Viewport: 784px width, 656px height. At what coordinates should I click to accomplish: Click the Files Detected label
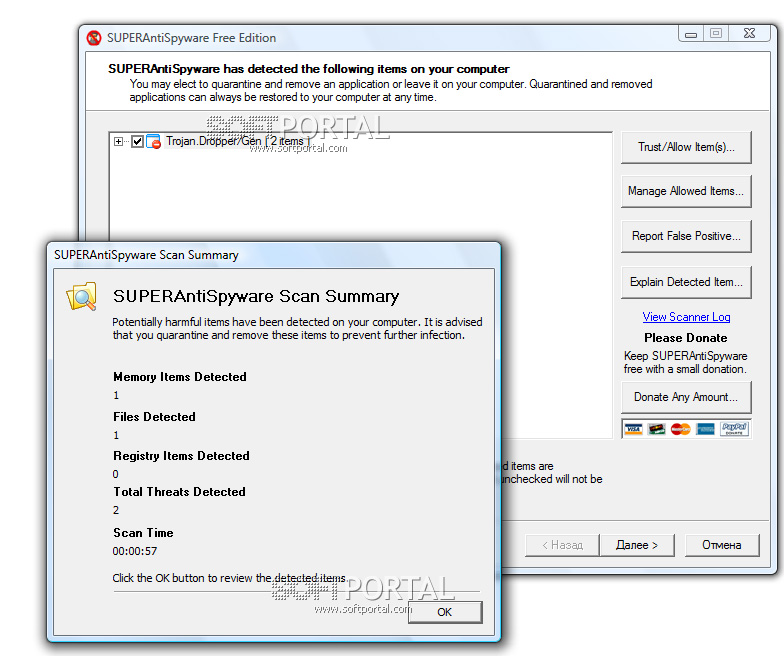coord(154,417)
